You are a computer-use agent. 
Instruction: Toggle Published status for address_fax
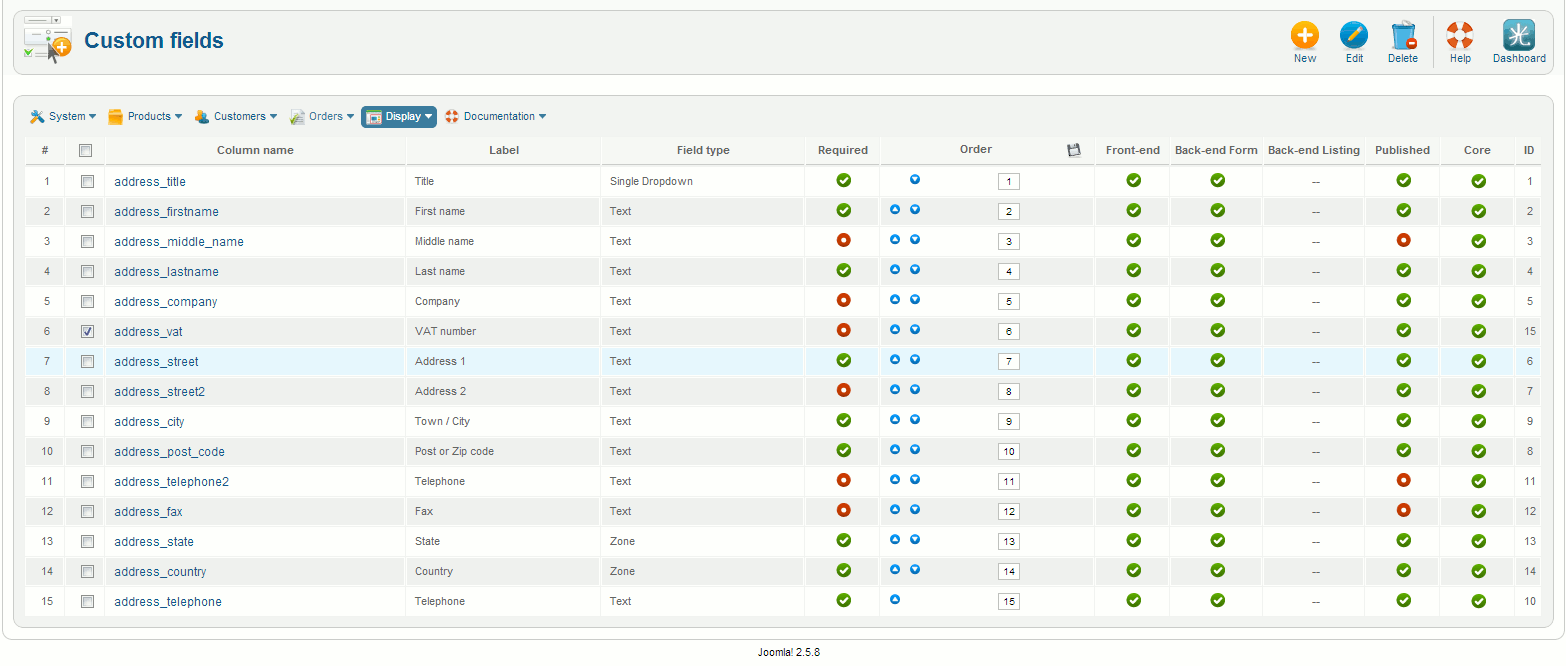1403,510
